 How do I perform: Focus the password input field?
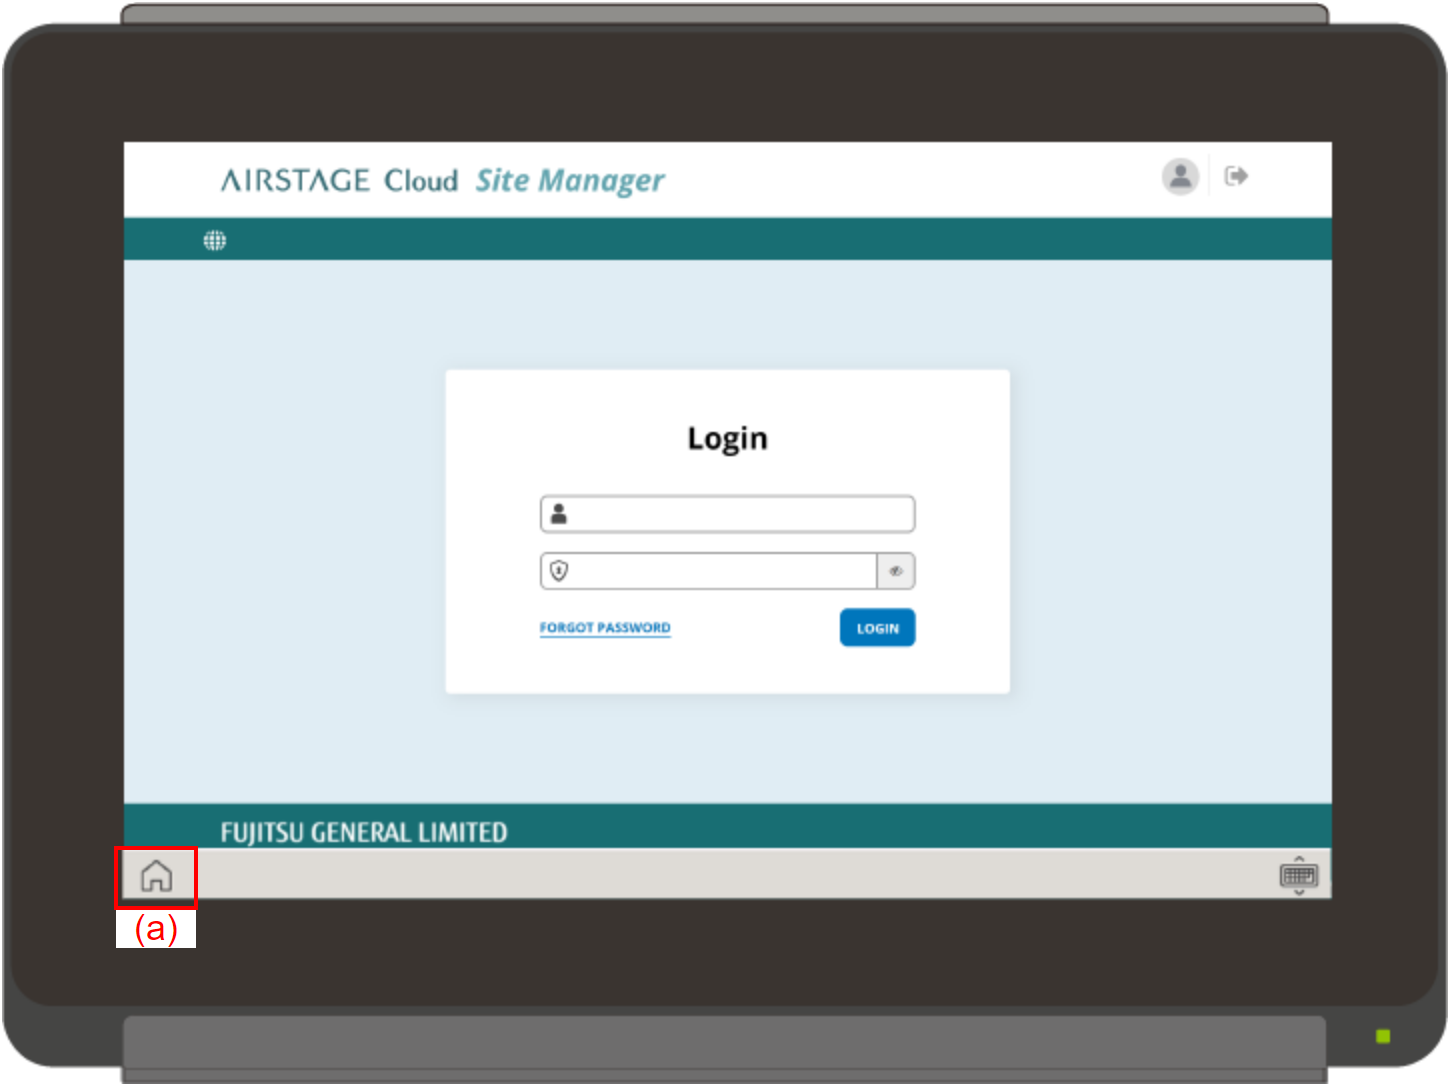click(722, 571)
